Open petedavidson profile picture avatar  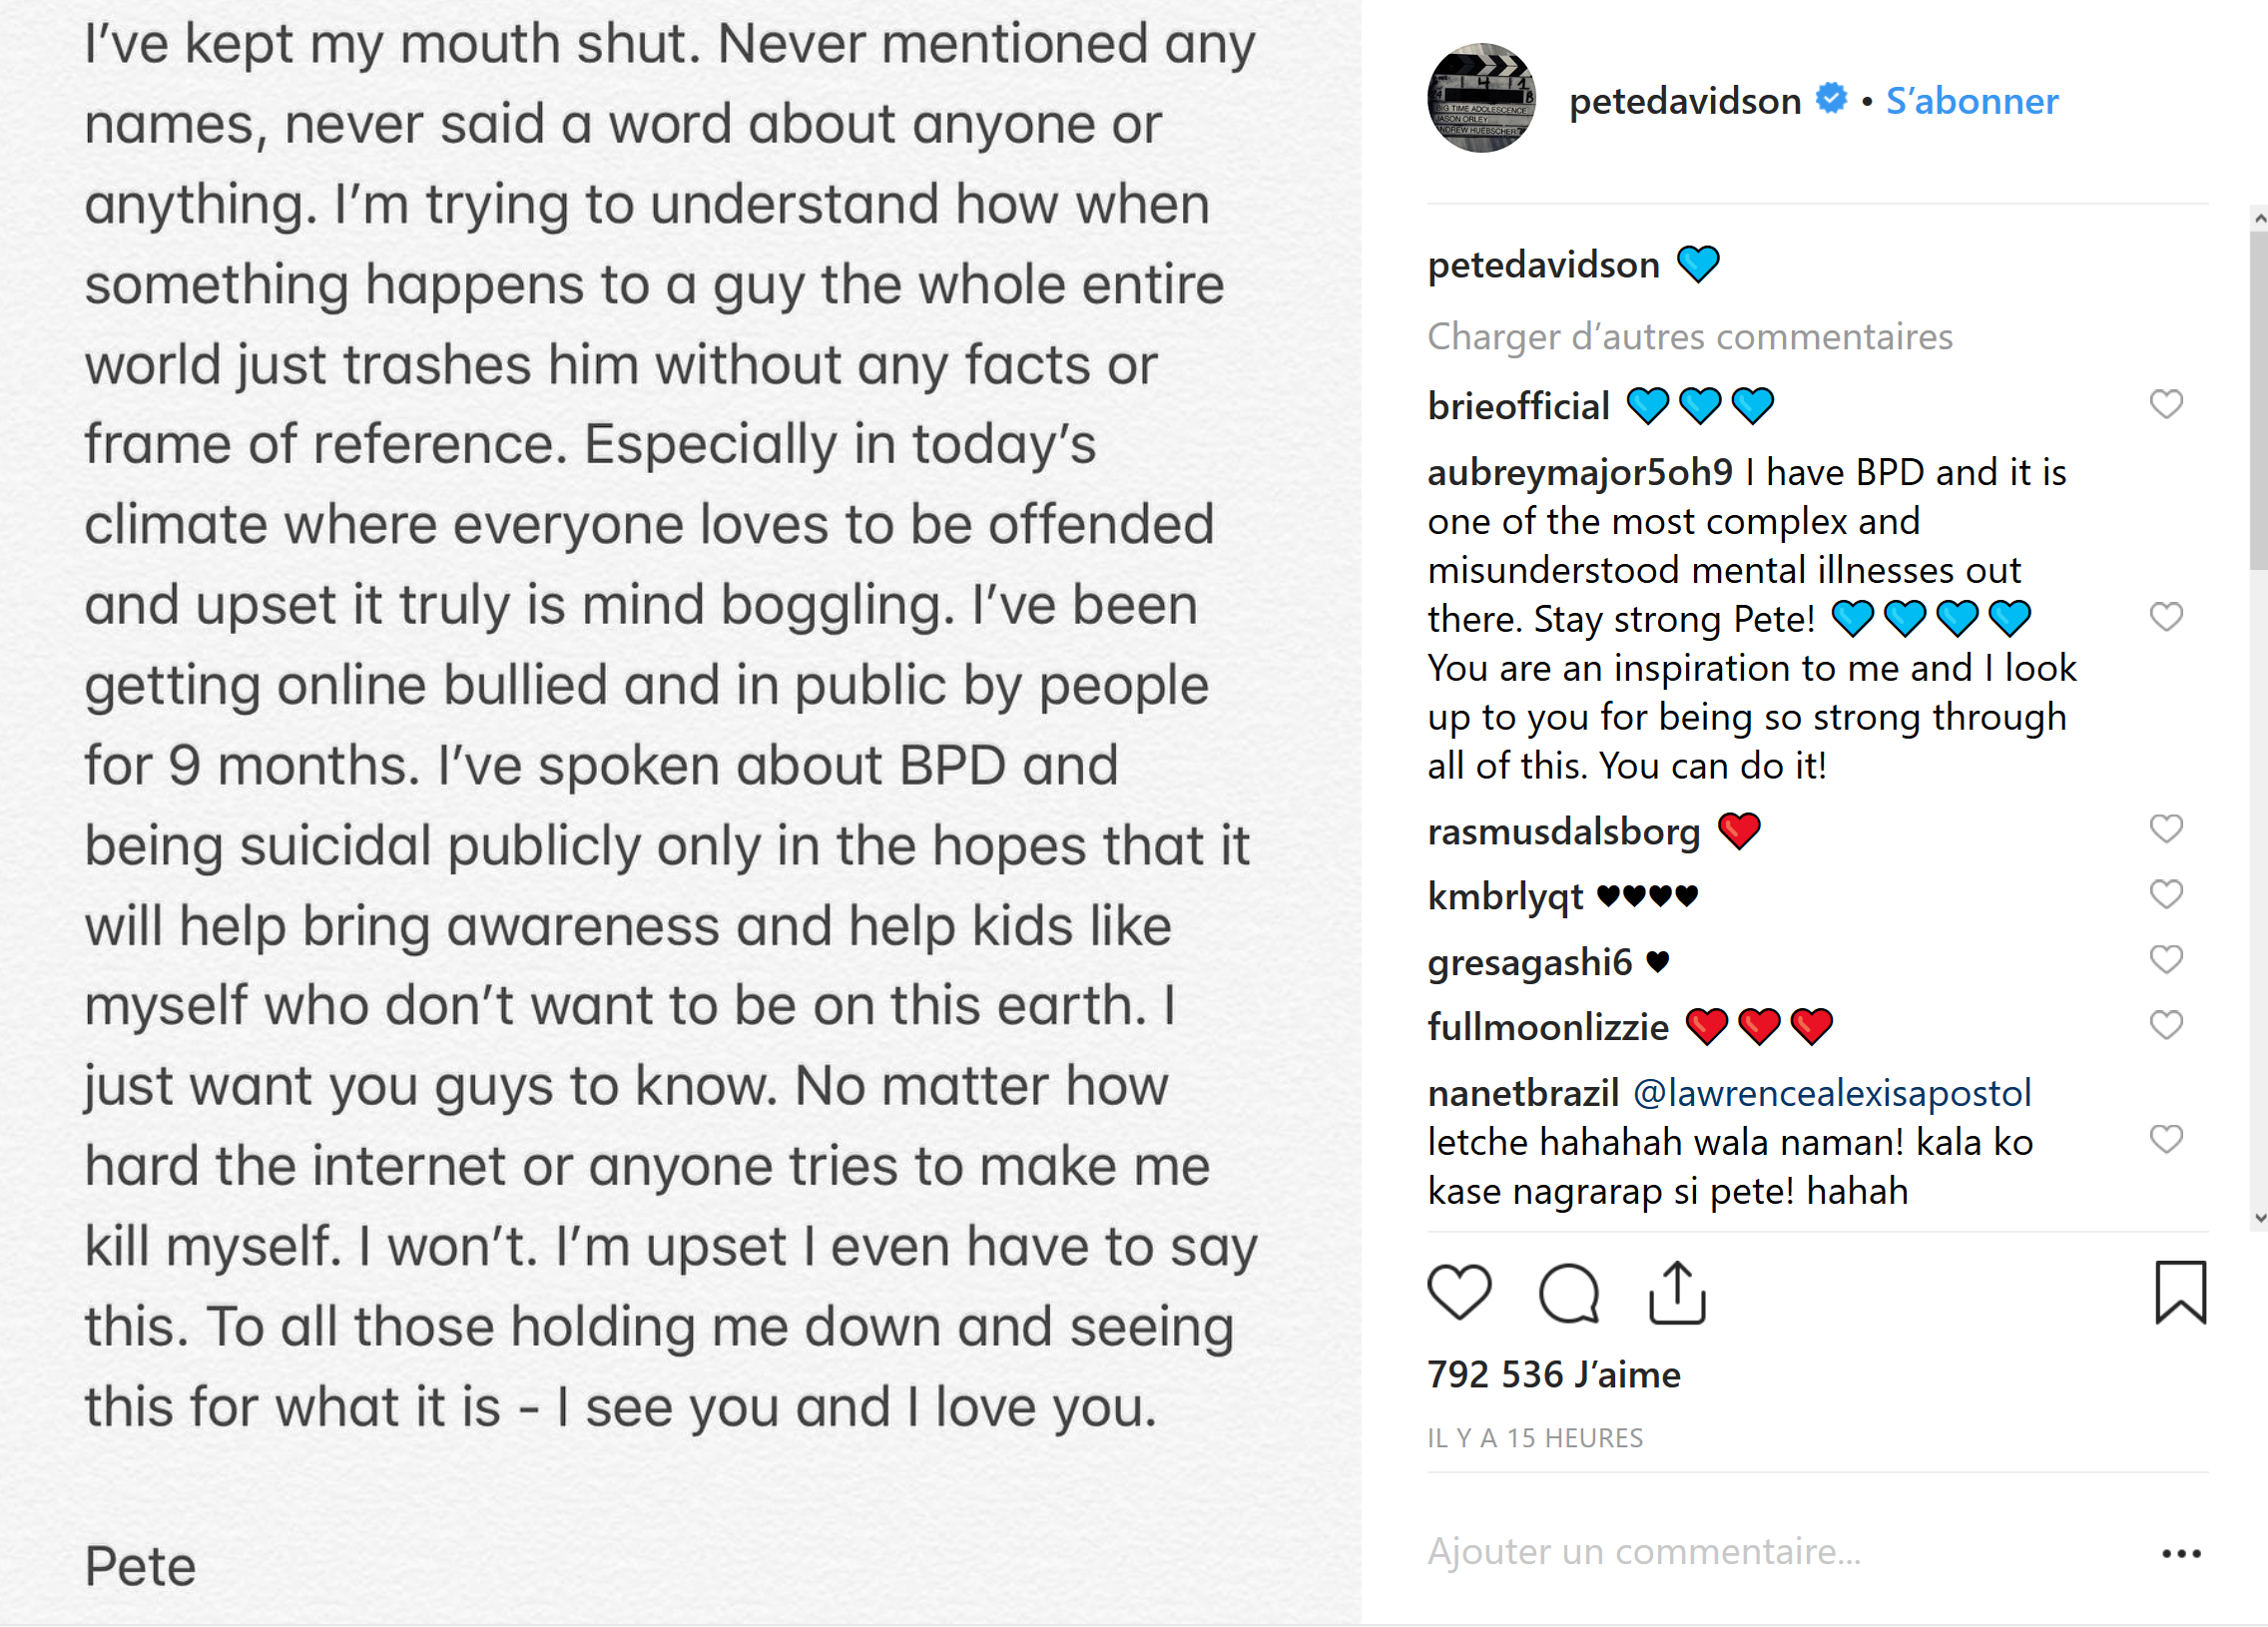coord(1482,98)
